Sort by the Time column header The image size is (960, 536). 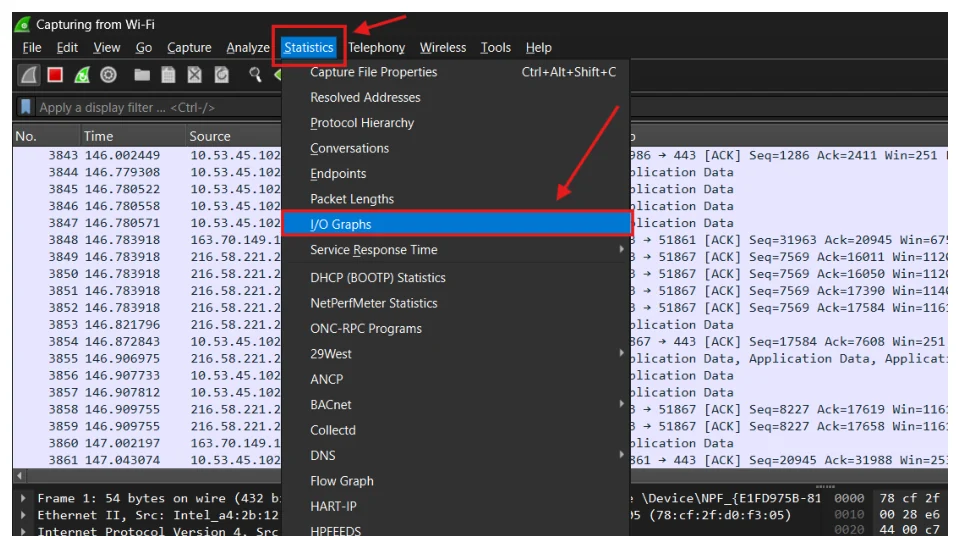(133, 136)
